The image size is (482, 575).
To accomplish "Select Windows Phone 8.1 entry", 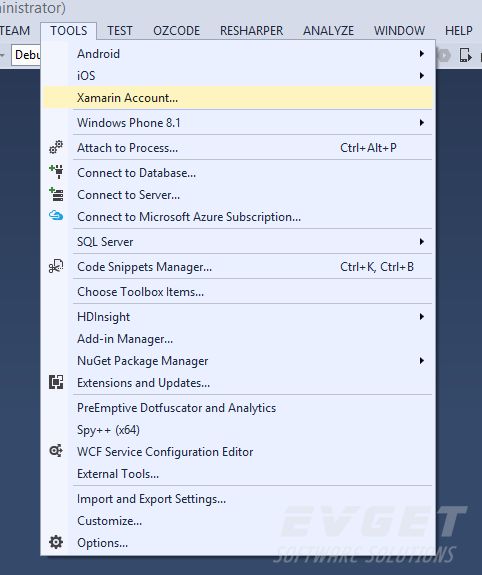I will [x=238, y=122].
